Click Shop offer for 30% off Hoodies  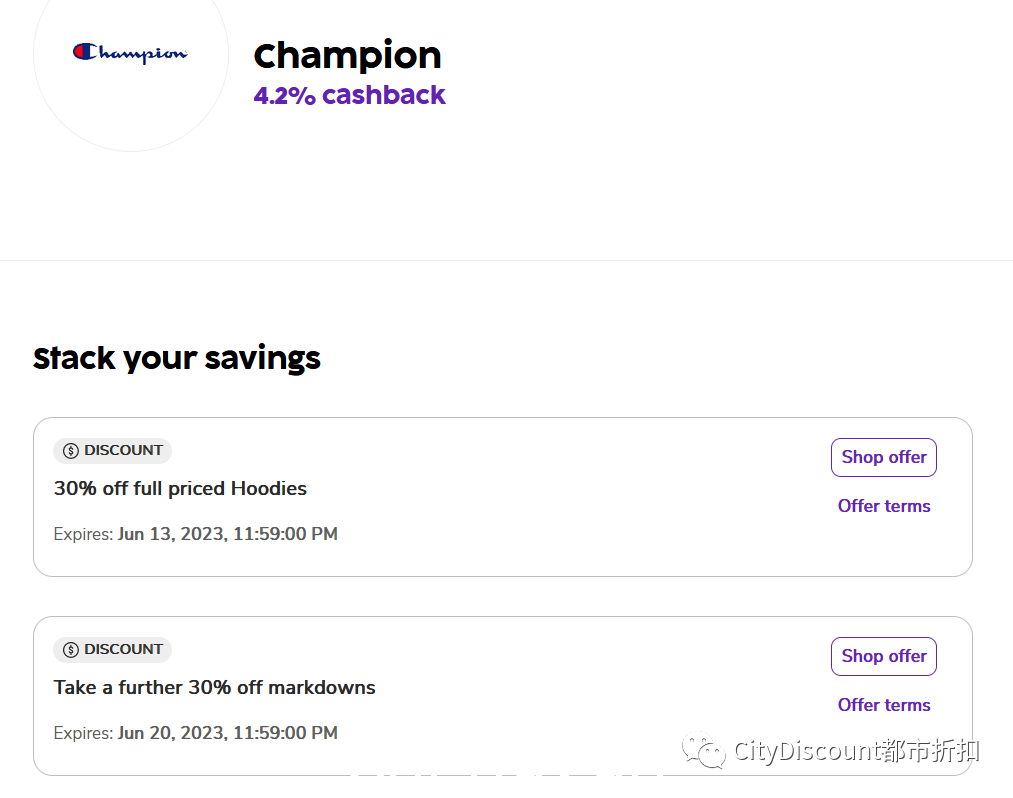click(883, 457)
